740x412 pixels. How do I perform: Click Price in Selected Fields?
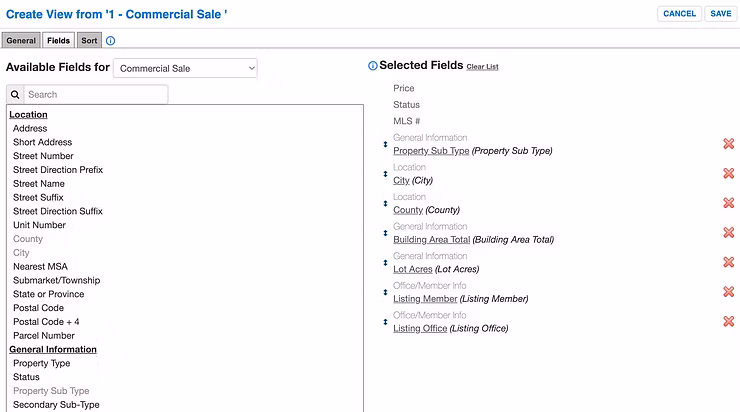404,88
